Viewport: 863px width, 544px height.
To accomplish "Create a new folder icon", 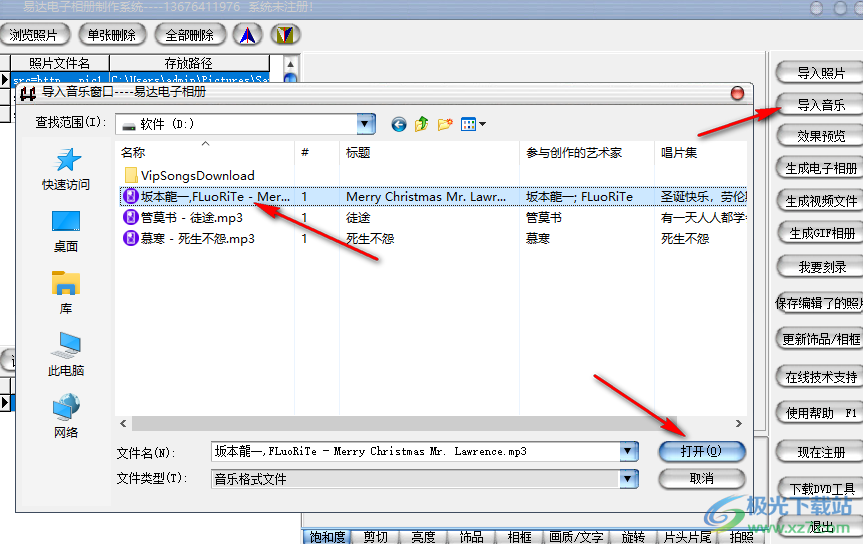I will (445, 124).
